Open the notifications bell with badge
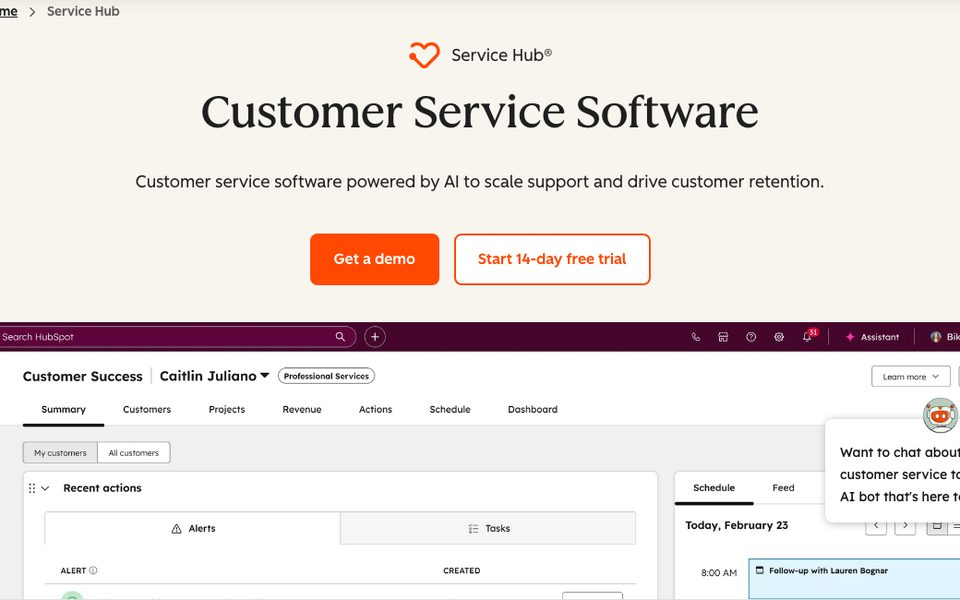 808,336
